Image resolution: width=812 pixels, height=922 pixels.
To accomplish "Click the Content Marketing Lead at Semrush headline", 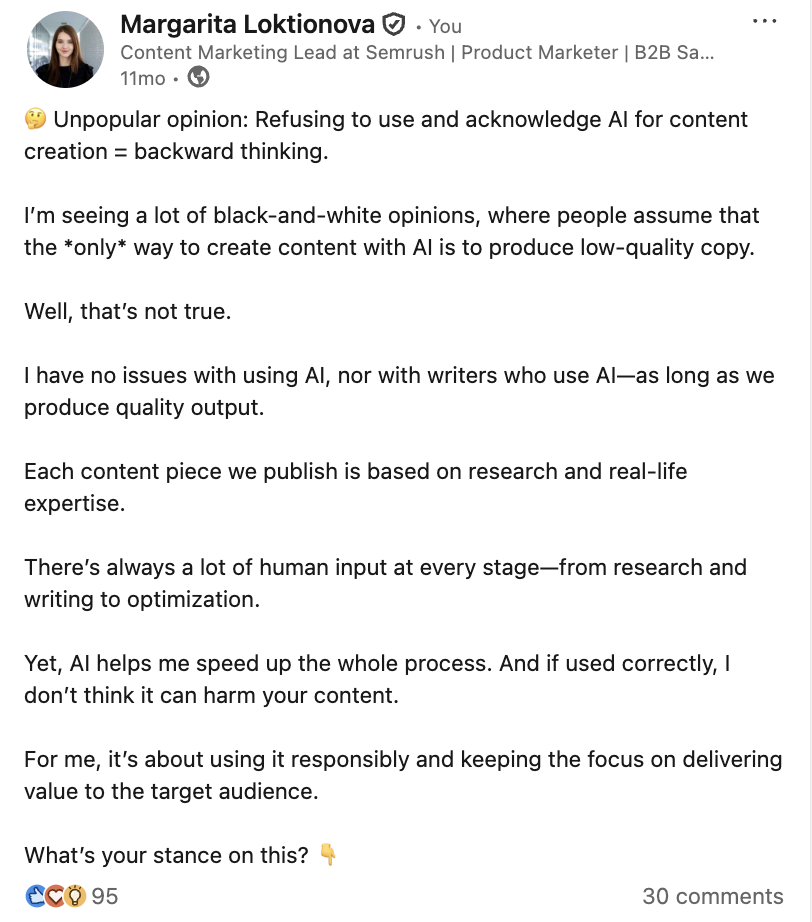I will point(416,52).
